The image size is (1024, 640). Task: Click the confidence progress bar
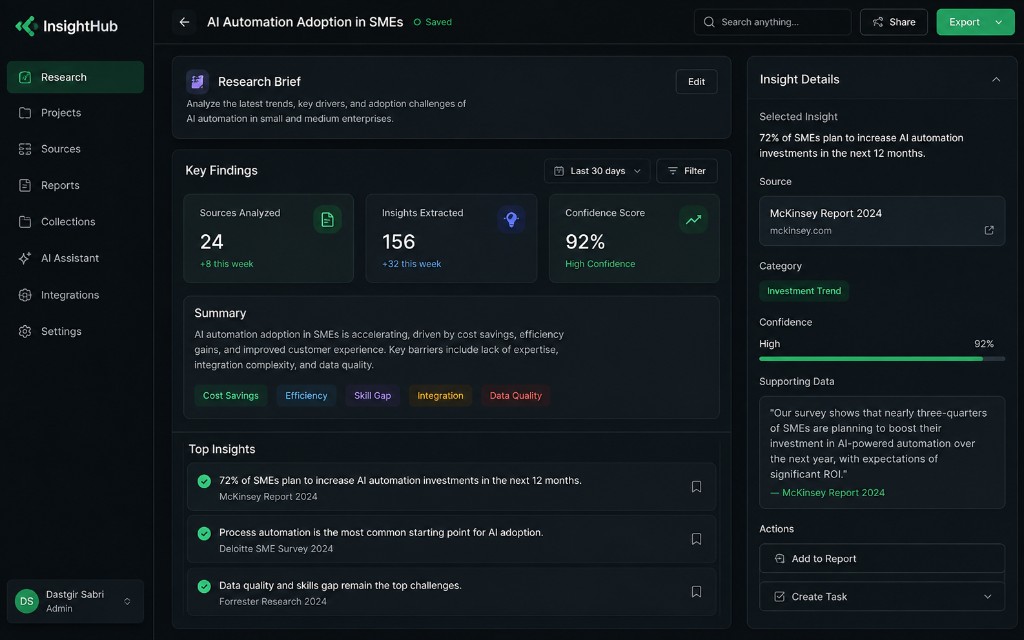coord(882,359)
